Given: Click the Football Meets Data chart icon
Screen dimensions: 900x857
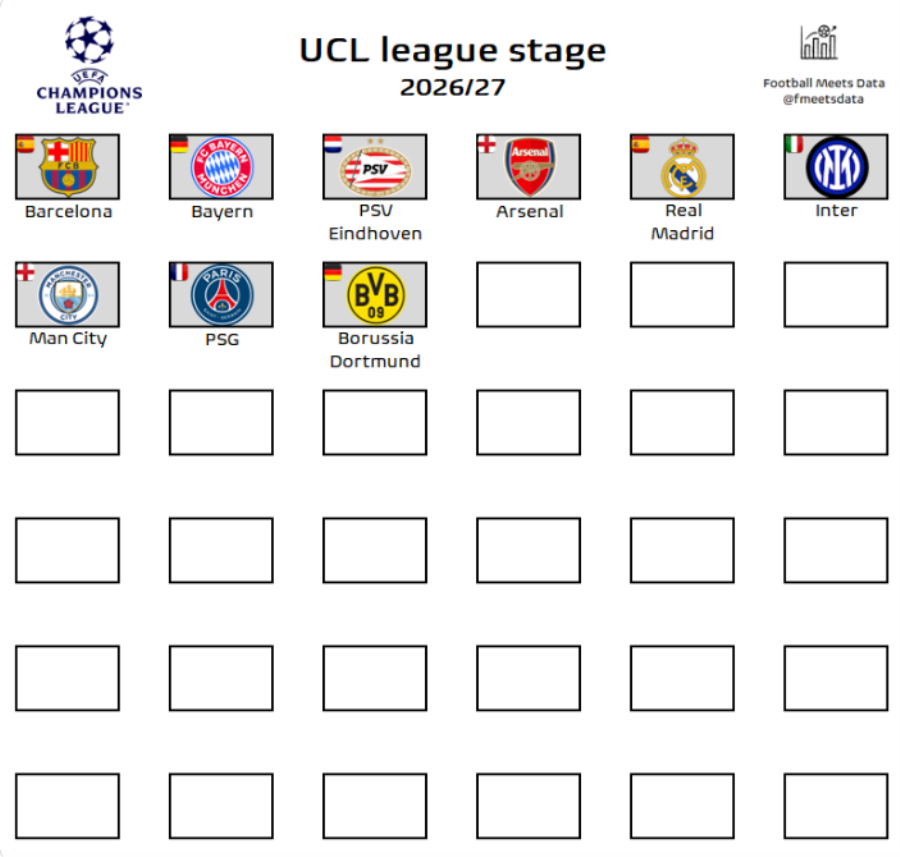Looking at the screenshot, I should point(818,43).
